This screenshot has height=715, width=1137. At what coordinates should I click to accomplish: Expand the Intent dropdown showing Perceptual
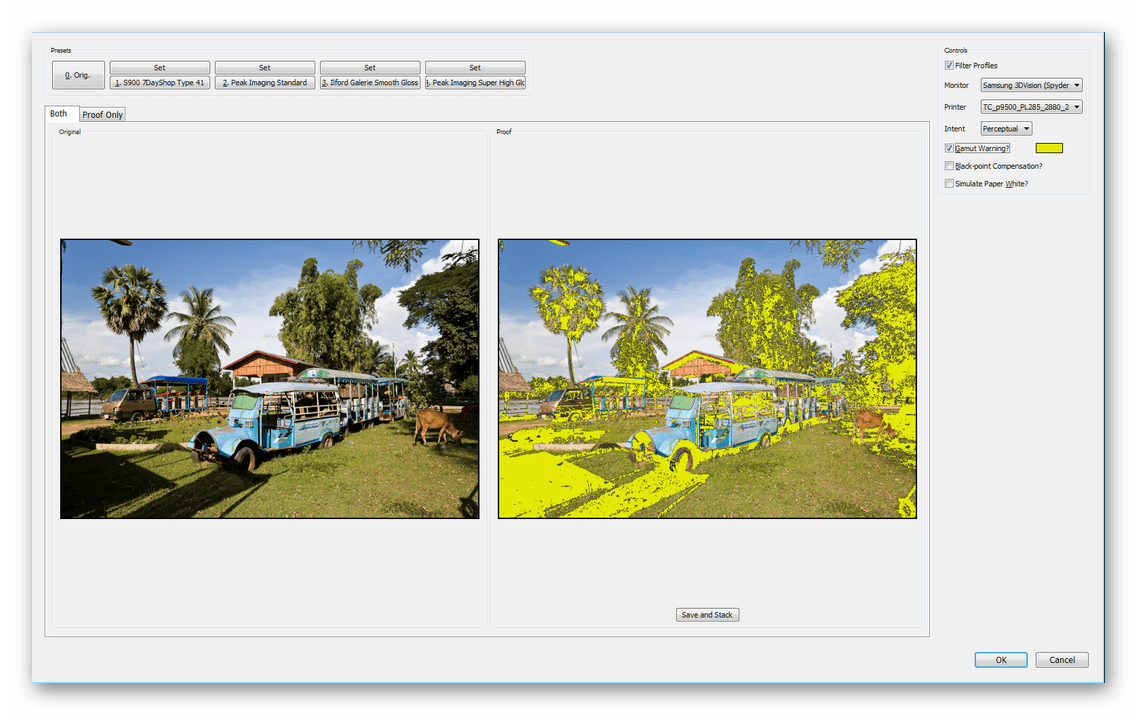click(x=1006, y=129)
